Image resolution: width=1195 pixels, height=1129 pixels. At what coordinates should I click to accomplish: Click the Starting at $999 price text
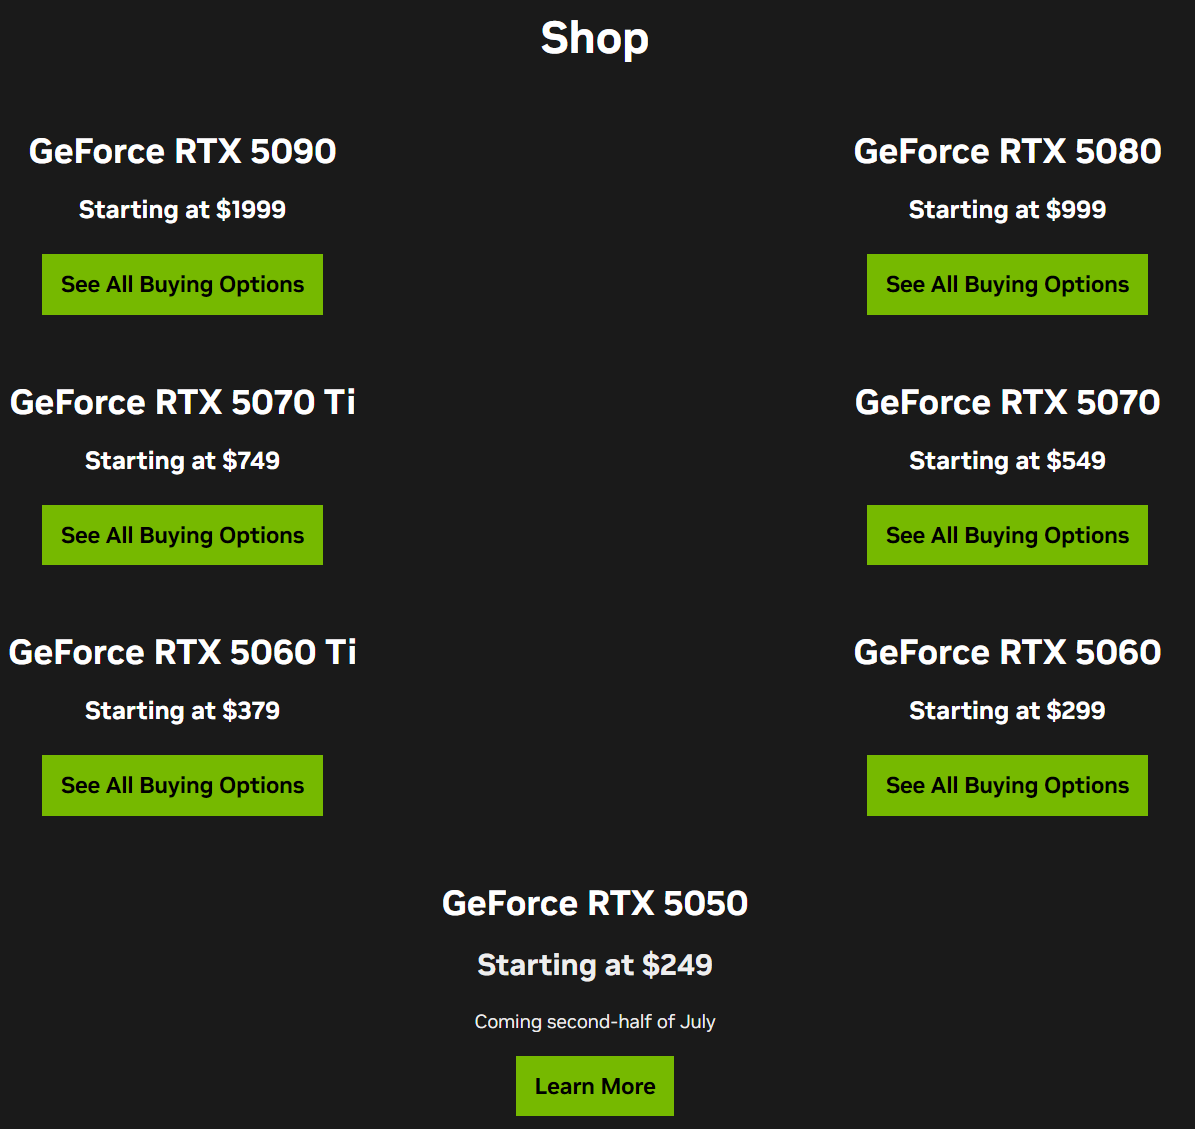pos(1007,210)
